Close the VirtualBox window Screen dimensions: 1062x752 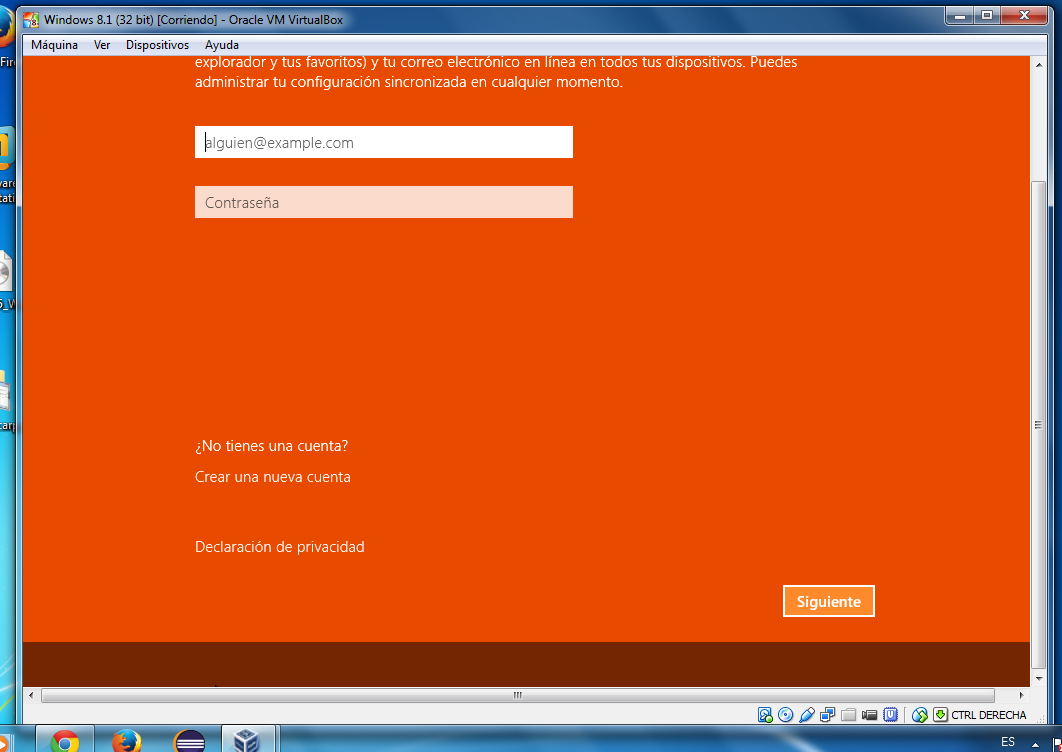pyautogui.click(x=1024, y=16)
